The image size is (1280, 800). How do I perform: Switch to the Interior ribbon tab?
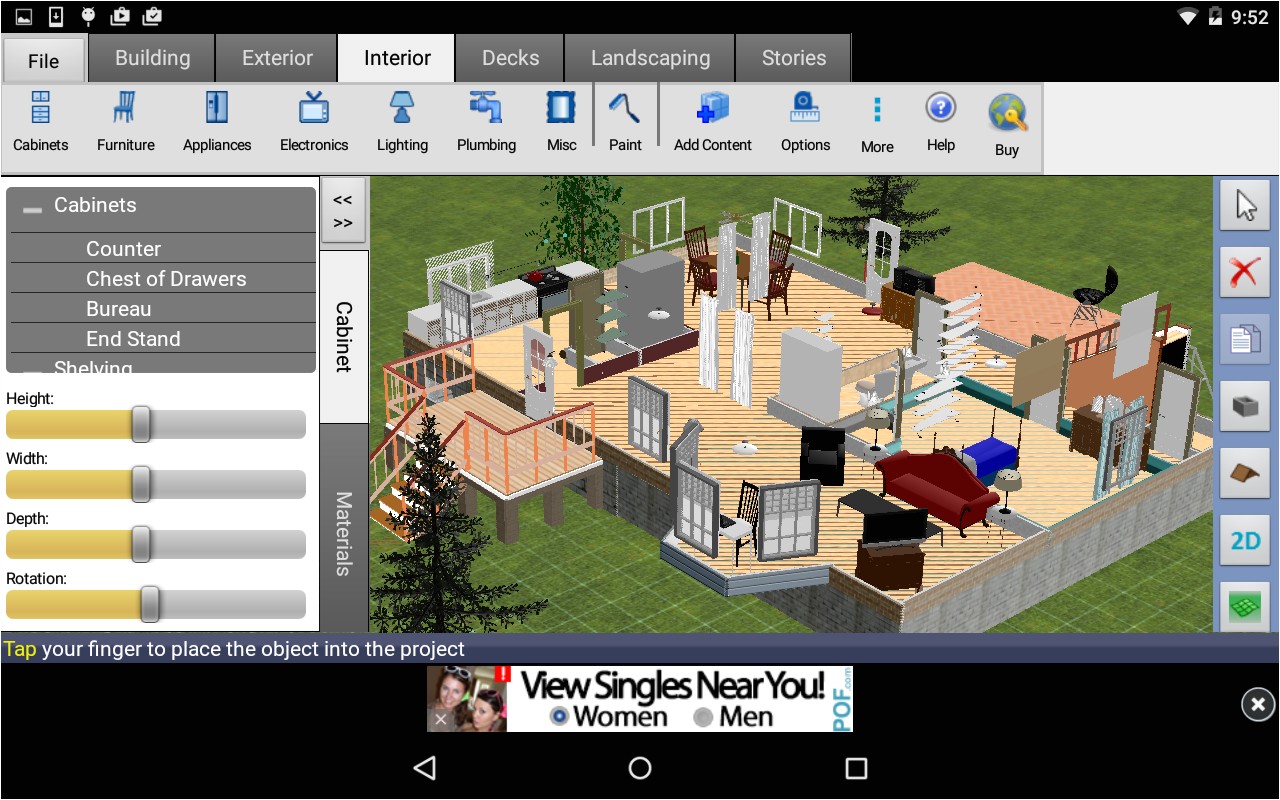pyautogui.click(x=395, y=57)
